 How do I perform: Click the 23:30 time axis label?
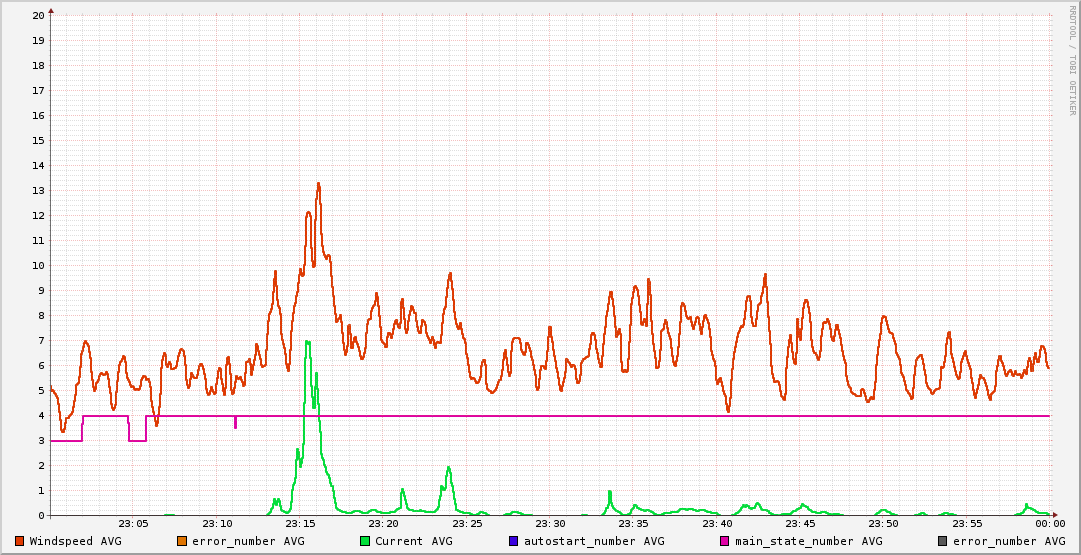[x=551, y=525]
